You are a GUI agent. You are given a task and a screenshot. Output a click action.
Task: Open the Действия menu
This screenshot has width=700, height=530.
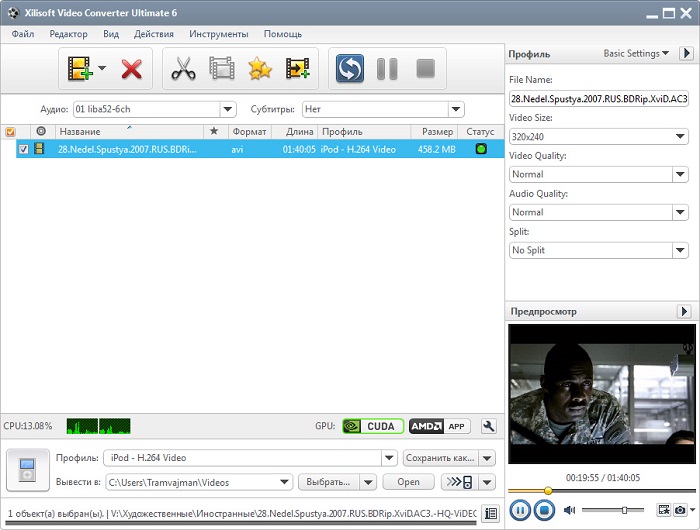tap(154, 34)
